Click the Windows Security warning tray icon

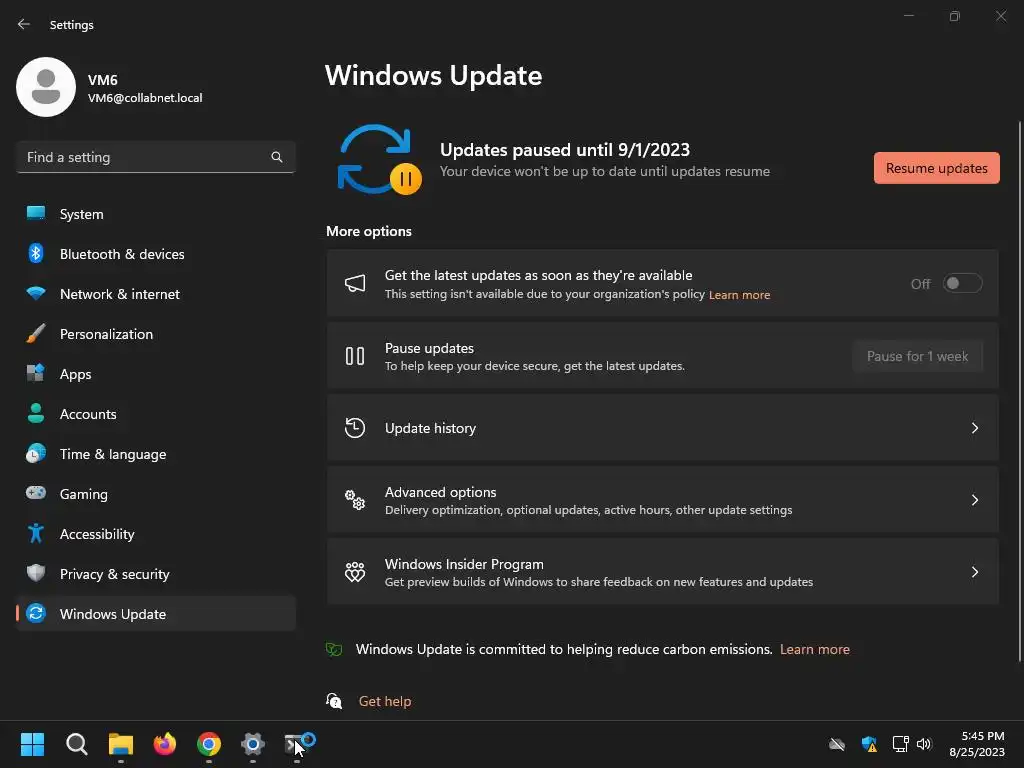click(869, 744)
